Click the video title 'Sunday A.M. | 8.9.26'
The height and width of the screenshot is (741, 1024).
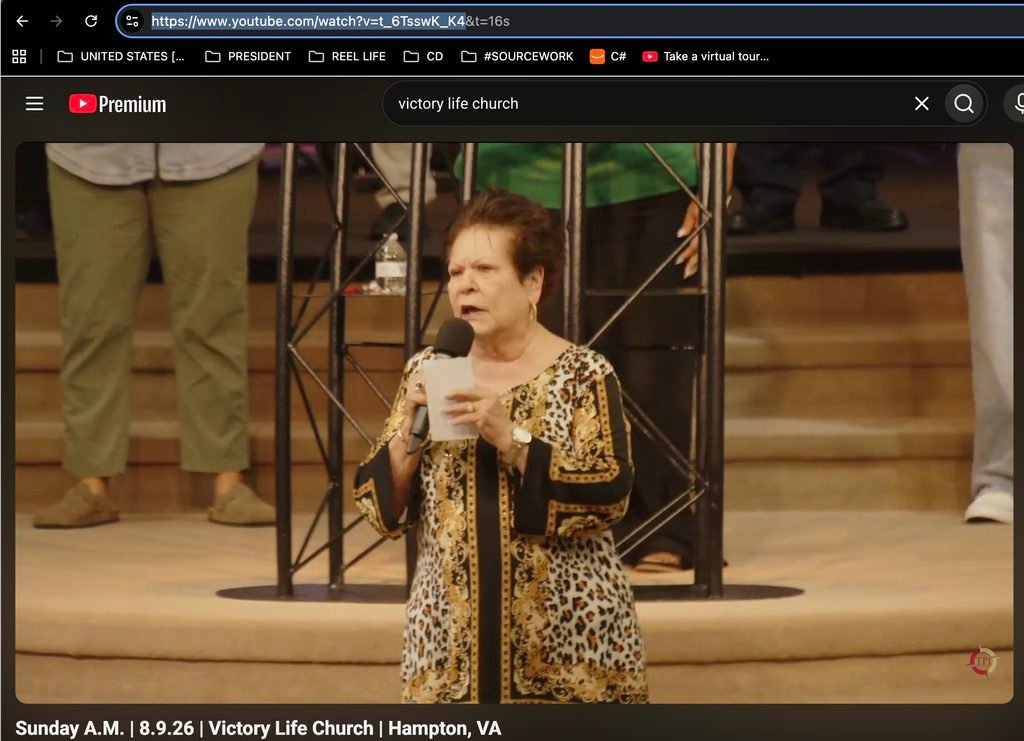pyautogui.click(x=259, y=728)
